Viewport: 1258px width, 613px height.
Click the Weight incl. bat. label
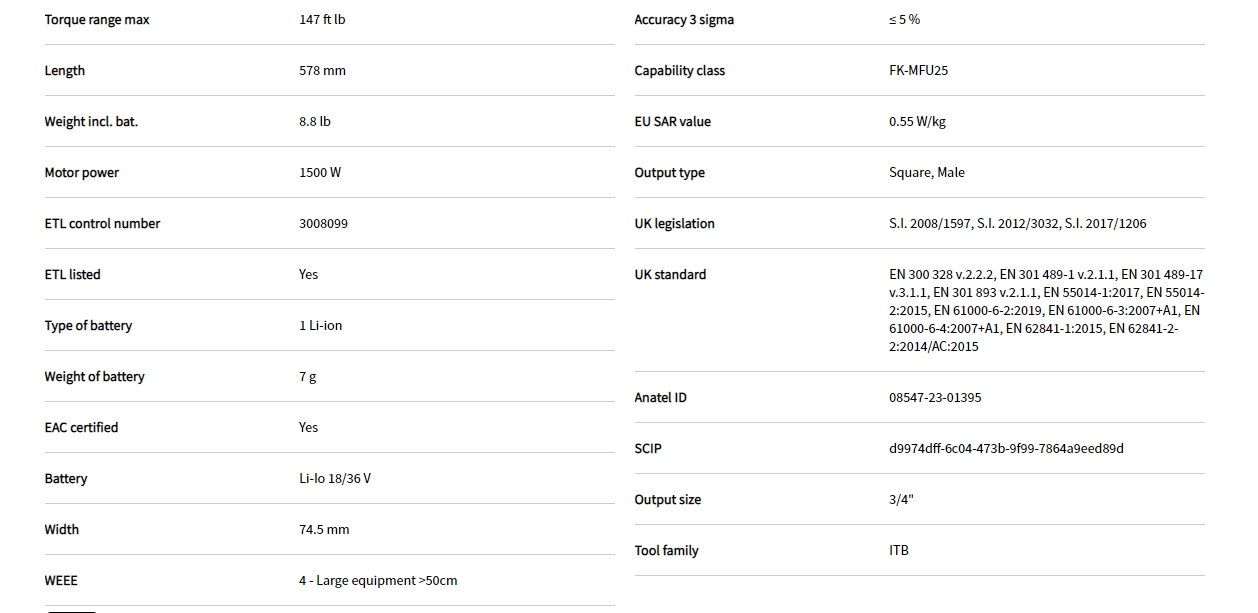pyautogui.click(x=91, y=122)
